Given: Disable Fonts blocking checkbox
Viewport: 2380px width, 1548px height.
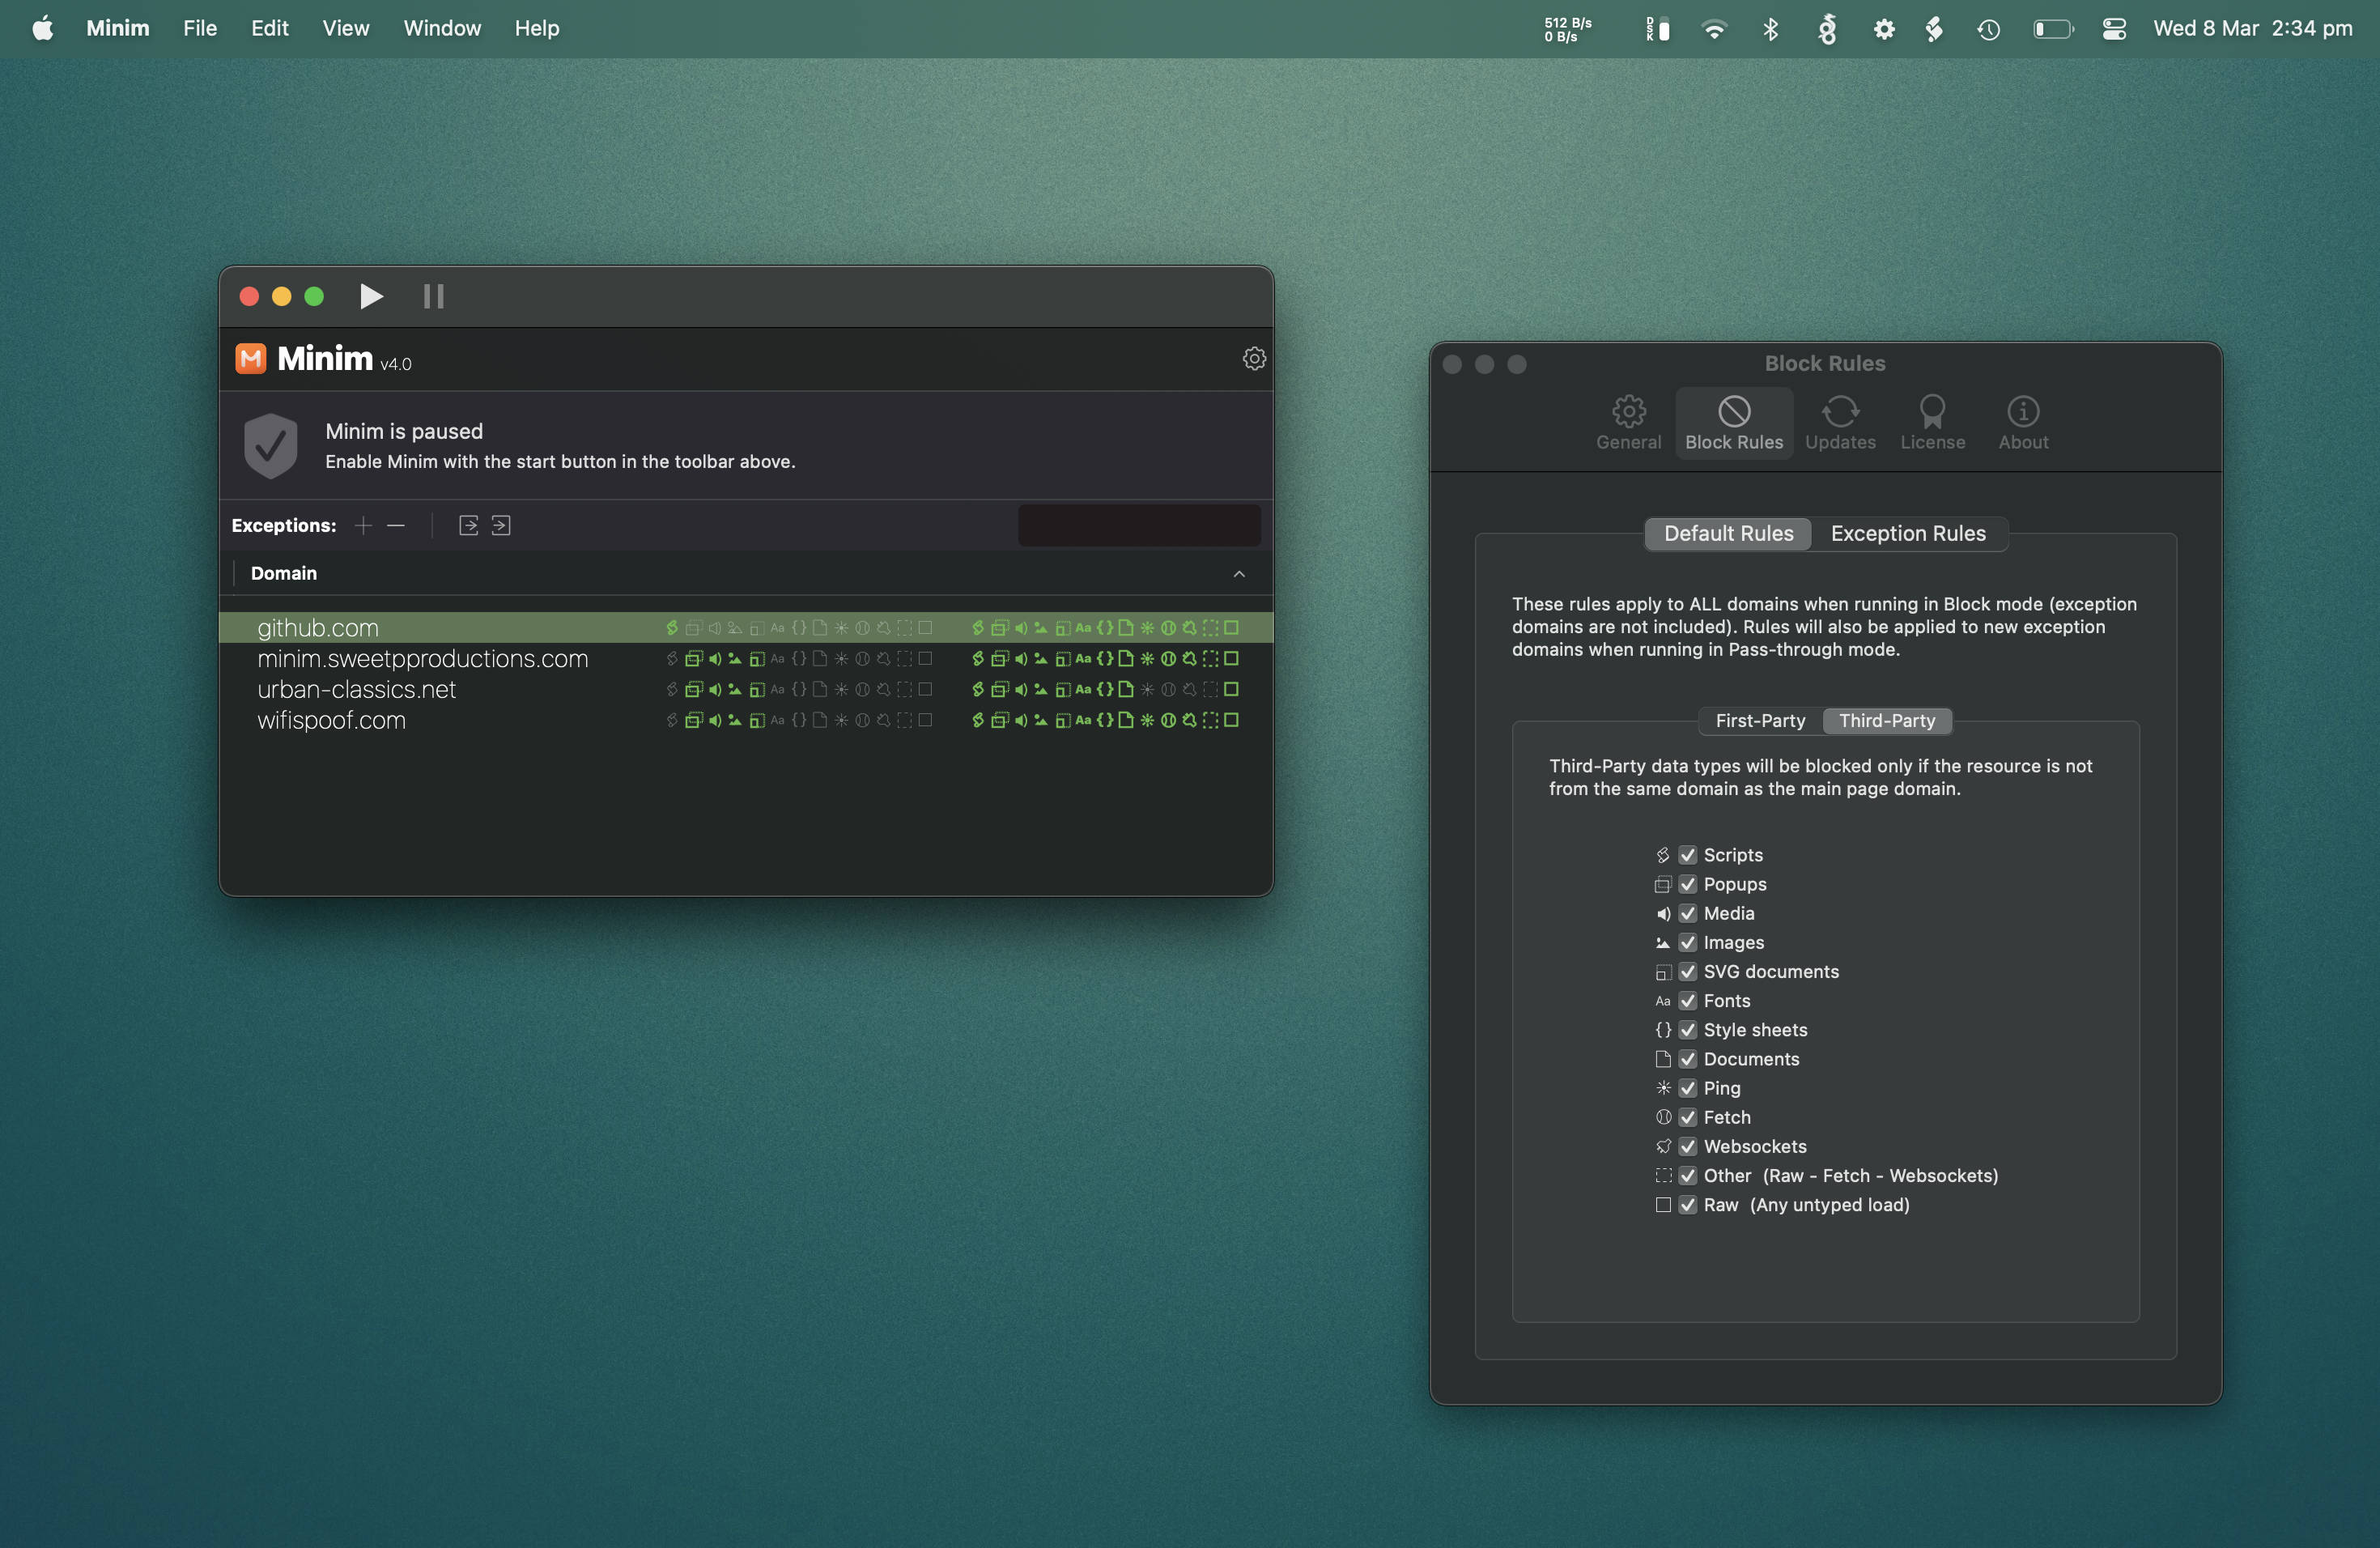Looking at the screenshot, I should 1688,1000.
